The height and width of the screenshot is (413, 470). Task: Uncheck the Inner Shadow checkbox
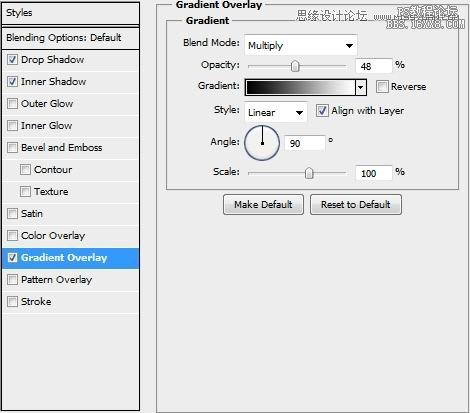(12, 82)
